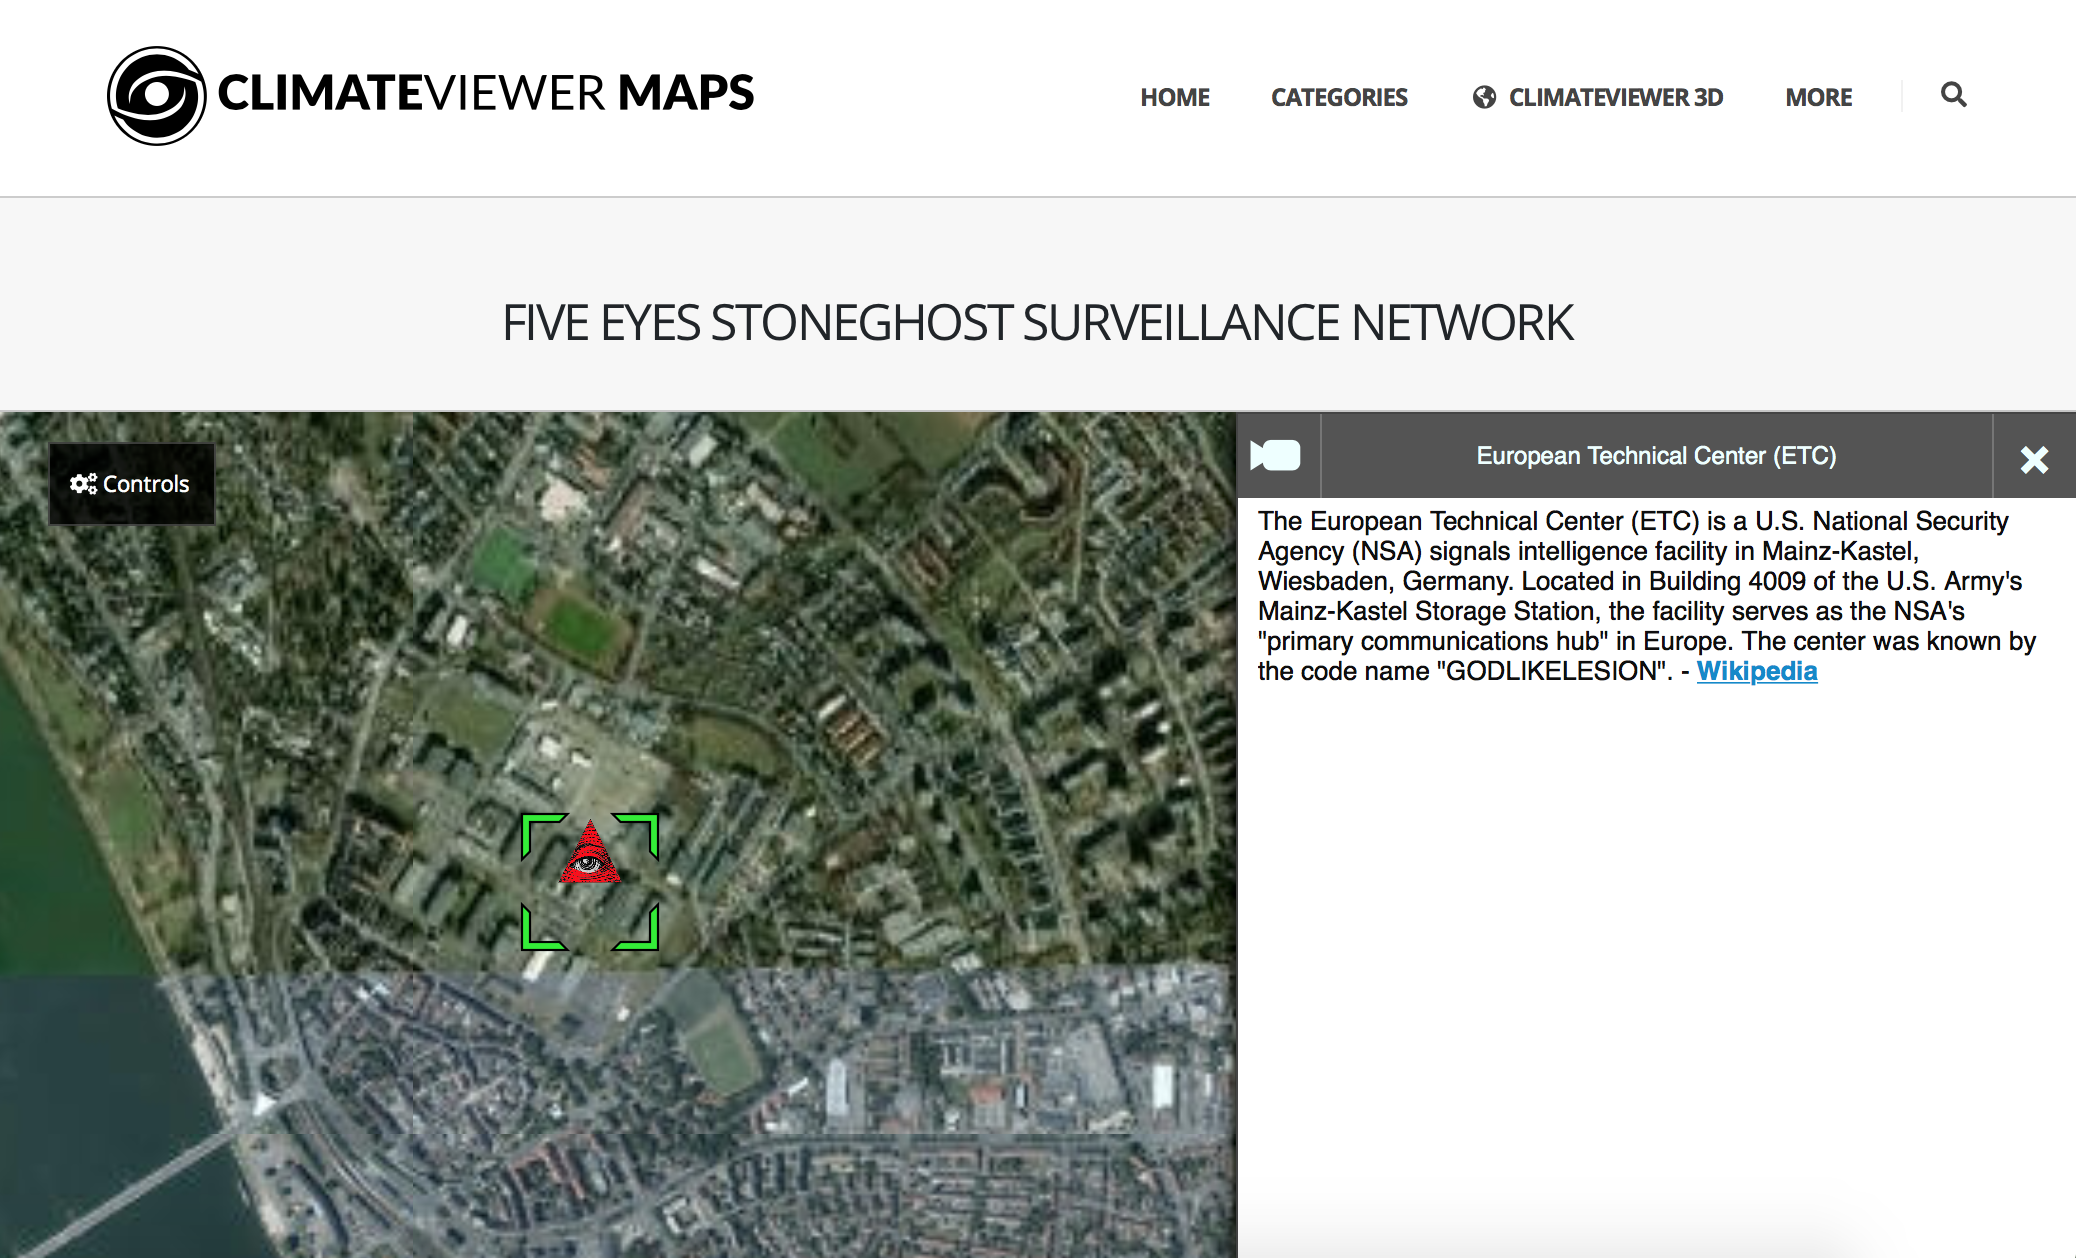Click the gears icon on Controls
The height and width of the screenshot is (1258, 2076).
83,484
